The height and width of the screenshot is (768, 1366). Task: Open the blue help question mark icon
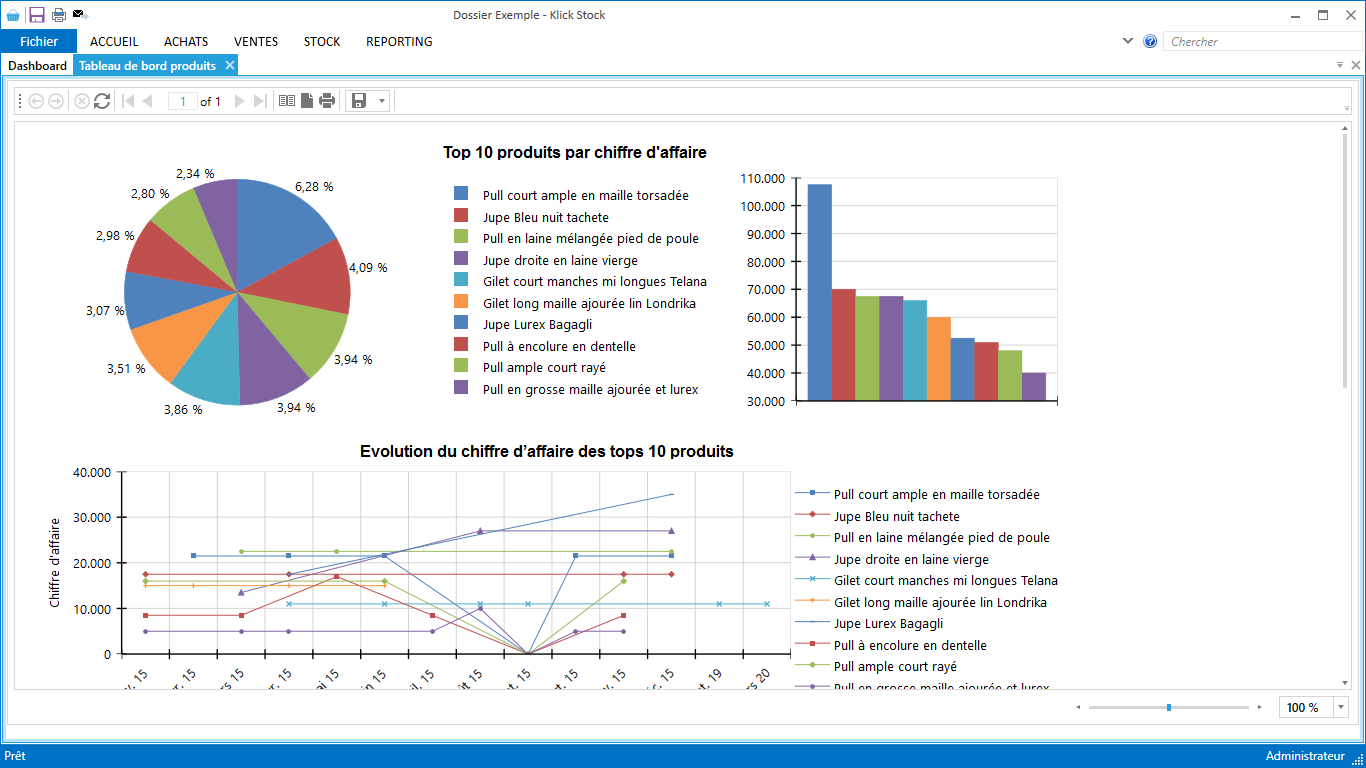pyautogui.click(x=1150, y=42)
